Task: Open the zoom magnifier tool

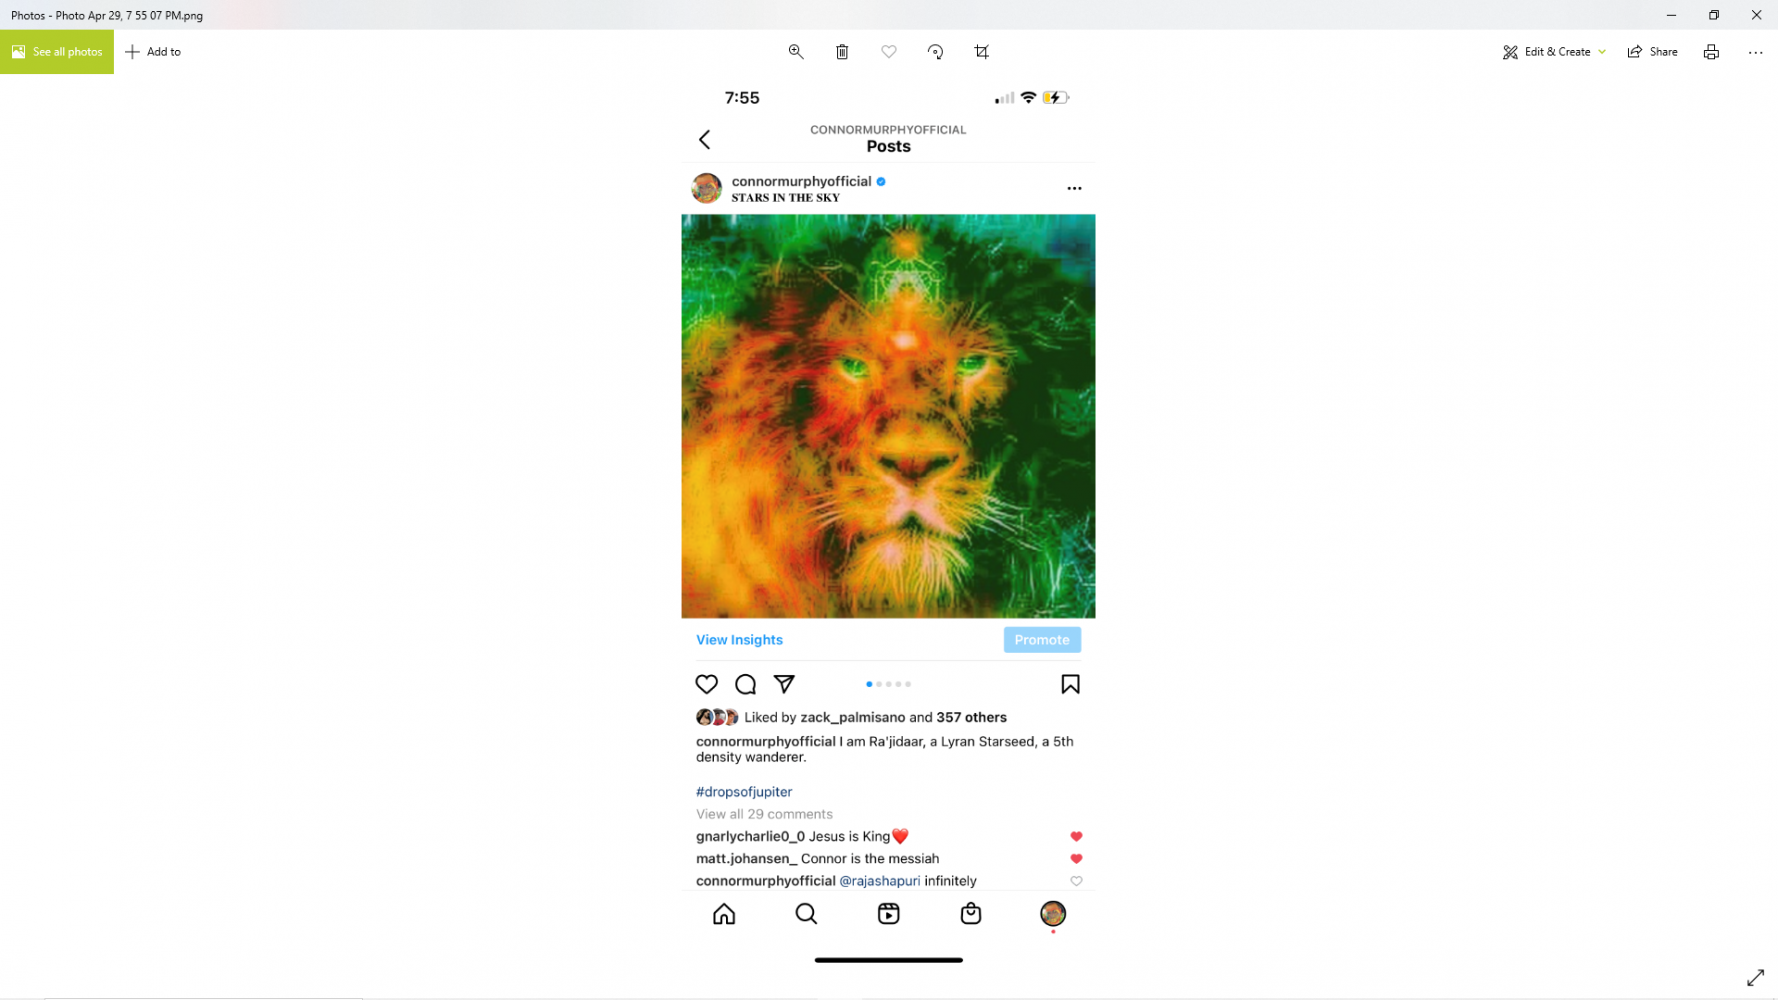Action: [796, 52]
